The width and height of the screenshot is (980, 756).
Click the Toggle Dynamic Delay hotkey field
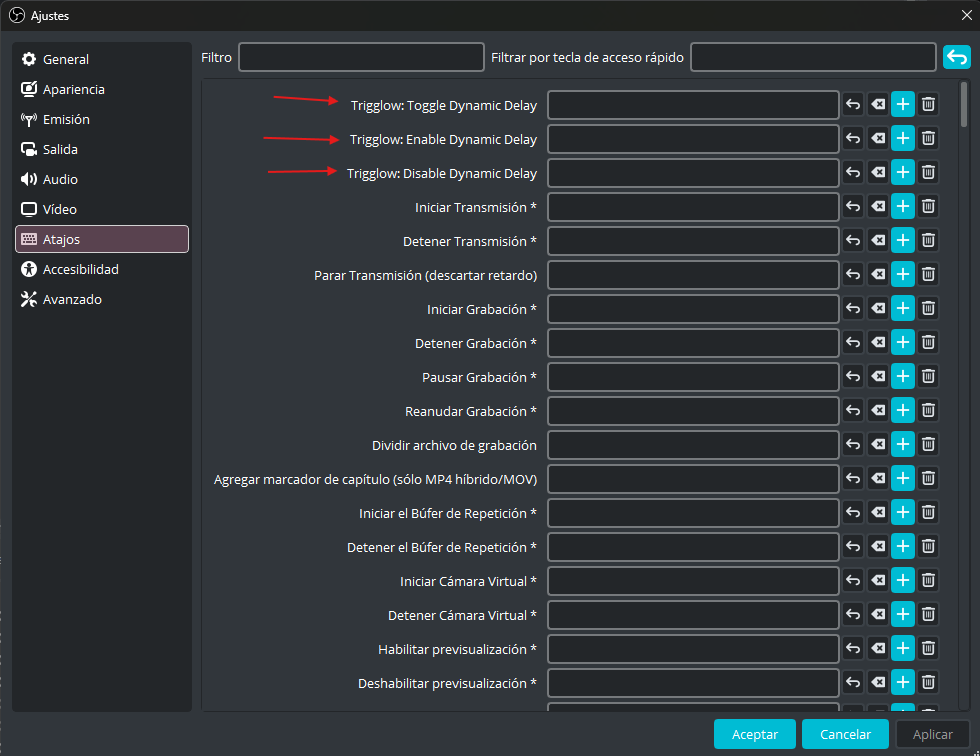click(x=693, y=105)
